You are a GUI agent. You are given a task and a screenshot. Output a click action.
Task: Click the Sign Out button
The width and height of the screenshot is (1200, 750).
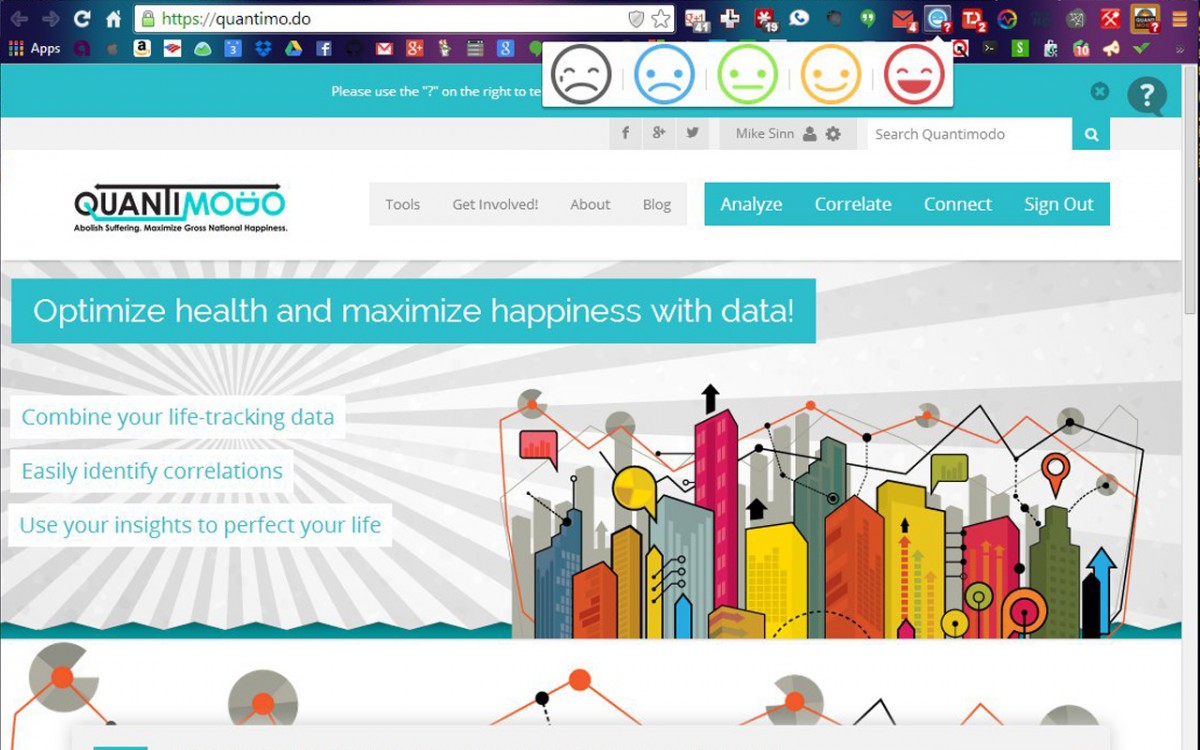[x=1058, y=204]
